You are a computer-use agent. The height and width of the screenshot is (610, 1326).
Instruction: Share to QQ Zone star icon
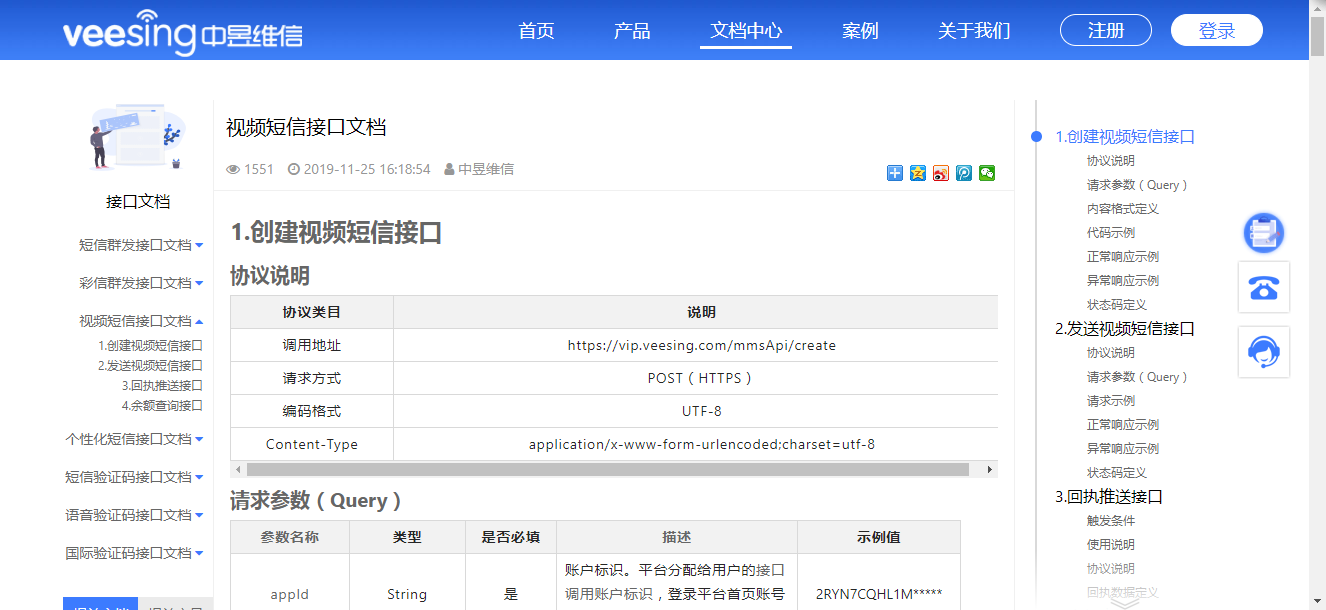pyautogui.click(x=918, y=173)
